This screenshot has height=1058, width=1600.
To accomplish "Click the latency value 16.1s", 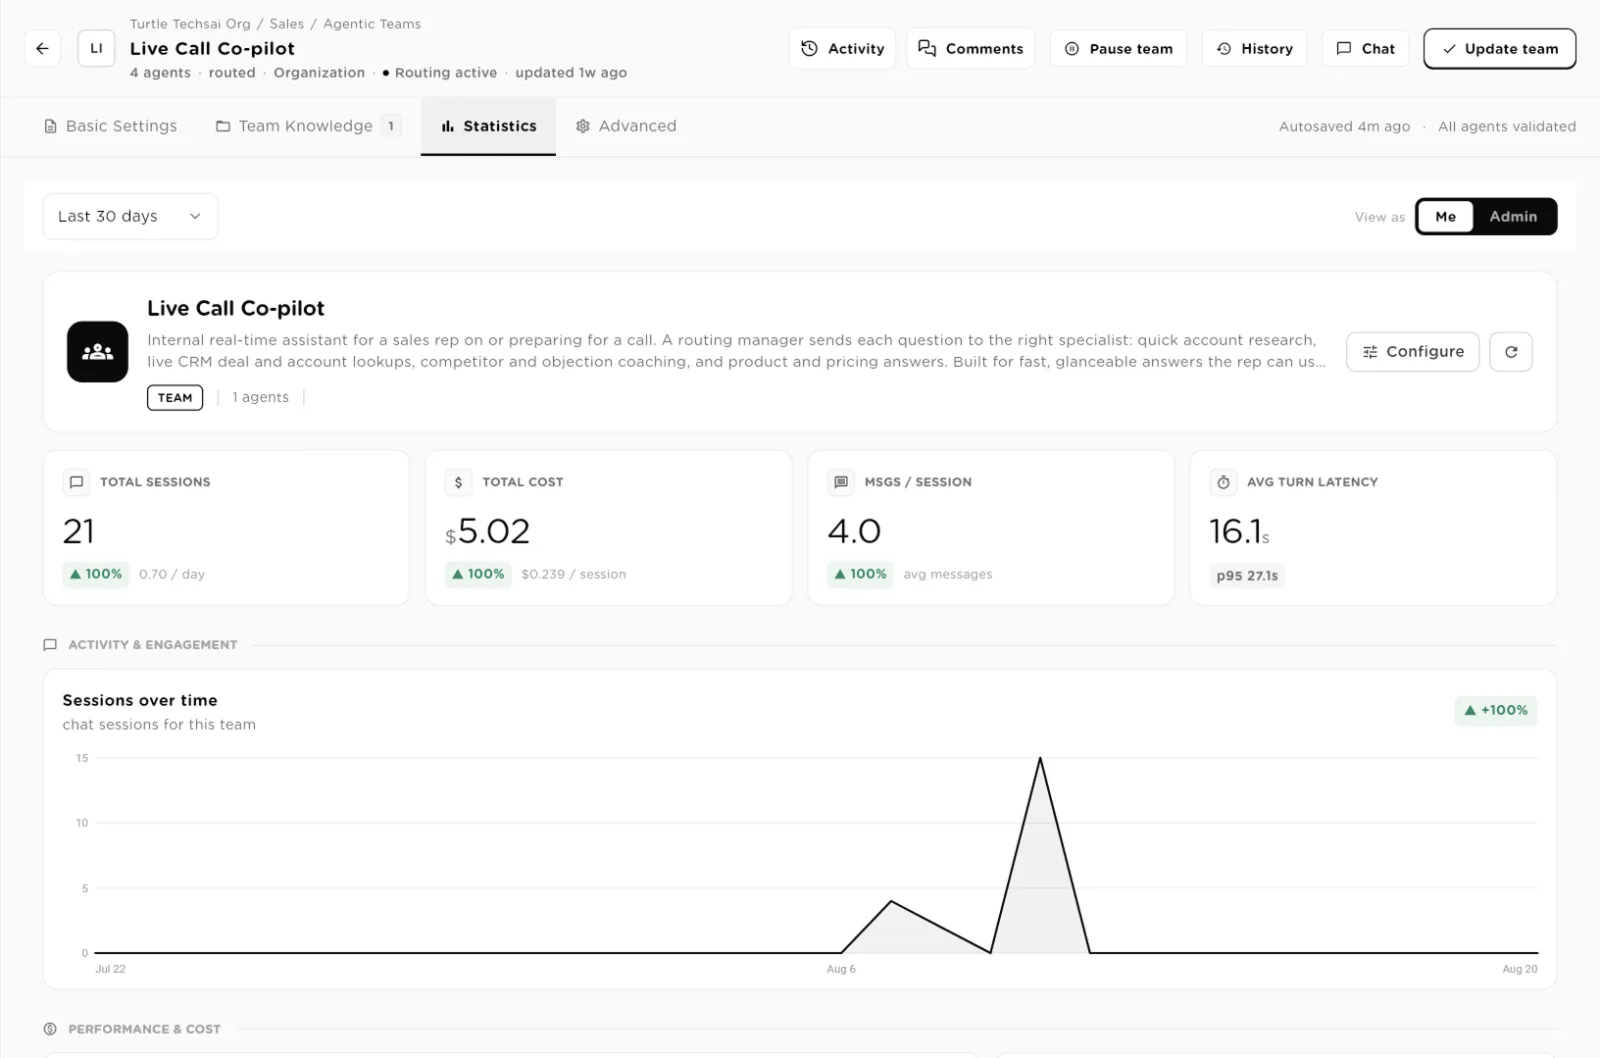I will tap(1239, 531).
